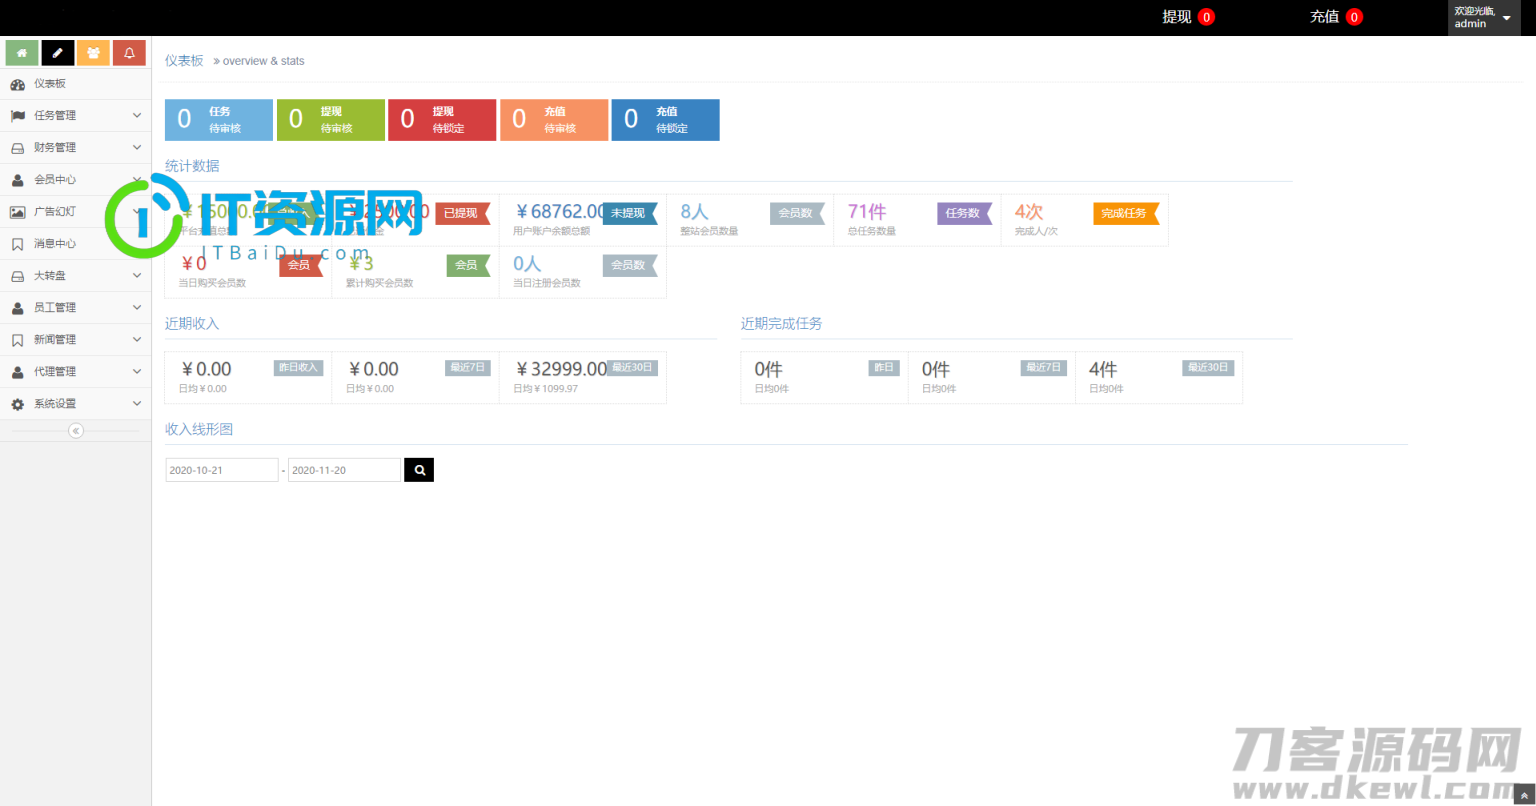Expand the 财务管理 menu chevron
Screen dimensions: 1536x806
(137, 148)
